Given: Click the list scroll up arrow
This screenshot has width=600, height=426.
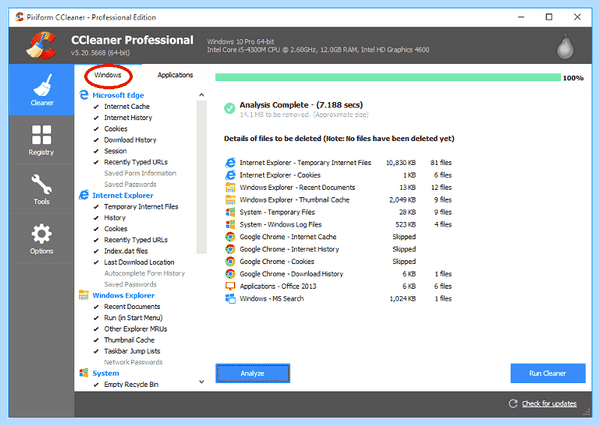Looking at the screenshot, I should pos(202,95).
